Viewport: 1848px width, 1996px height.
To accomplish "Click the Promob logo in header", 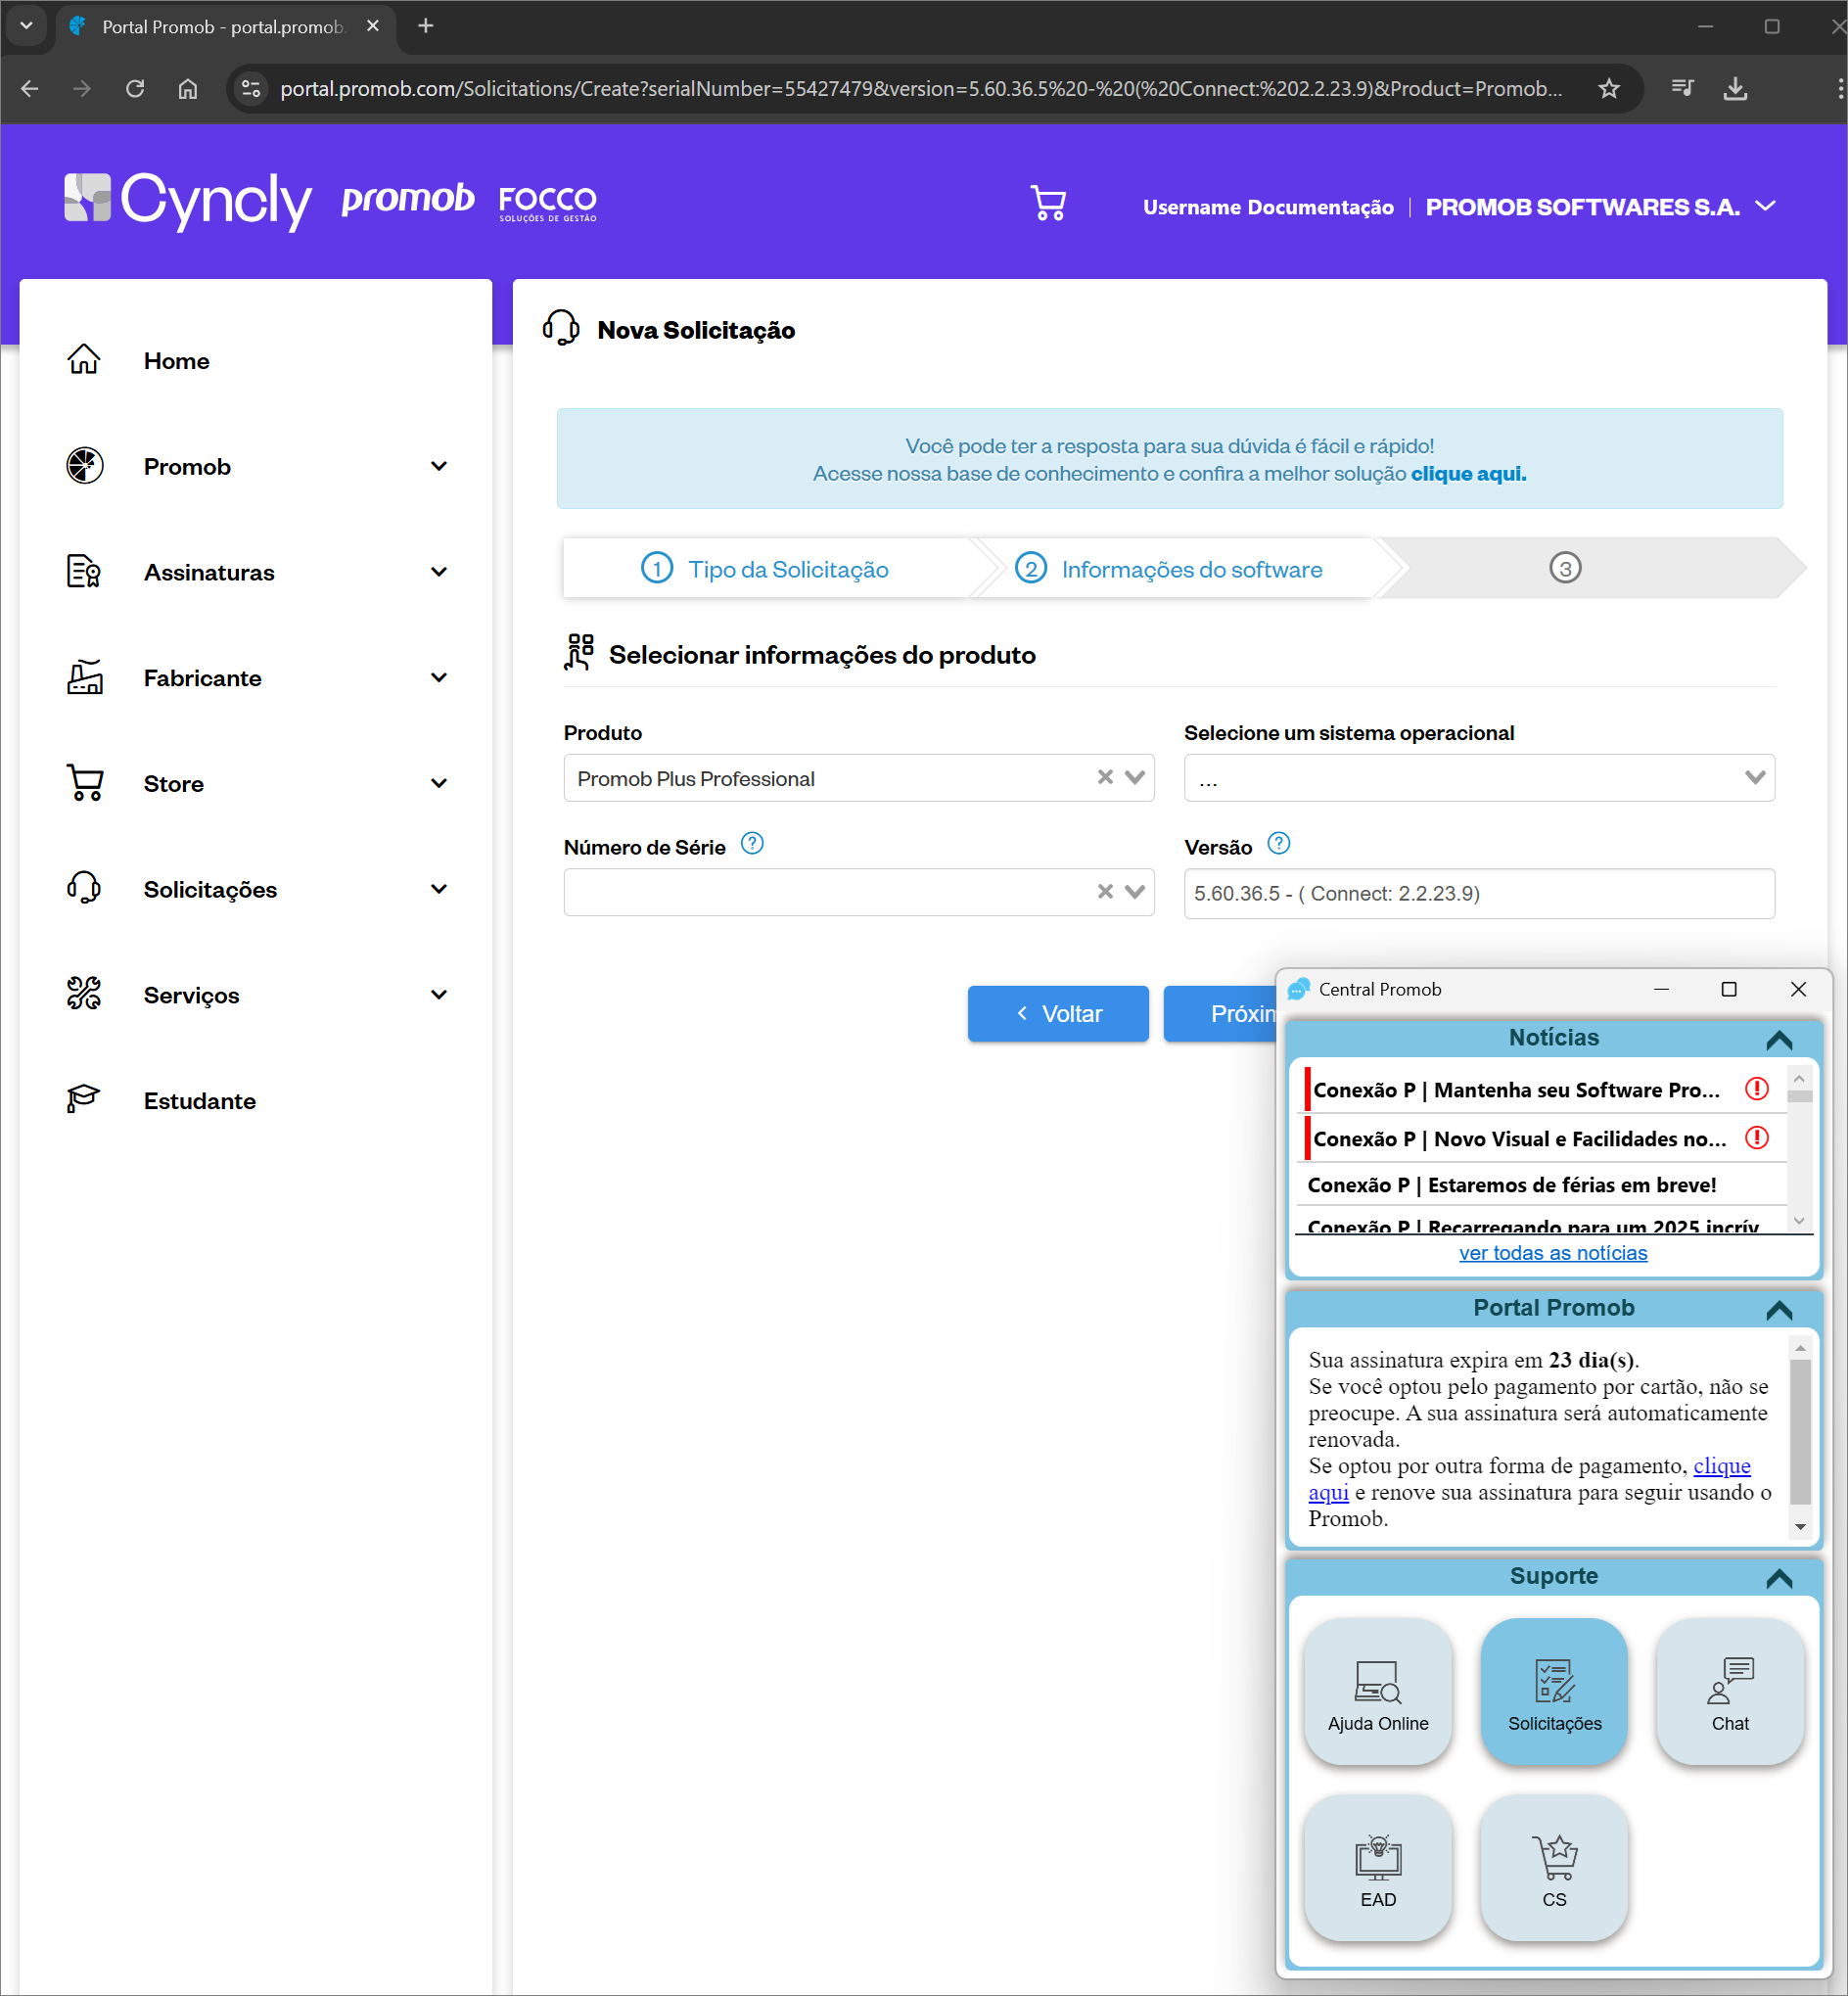I will pos(407,199).
